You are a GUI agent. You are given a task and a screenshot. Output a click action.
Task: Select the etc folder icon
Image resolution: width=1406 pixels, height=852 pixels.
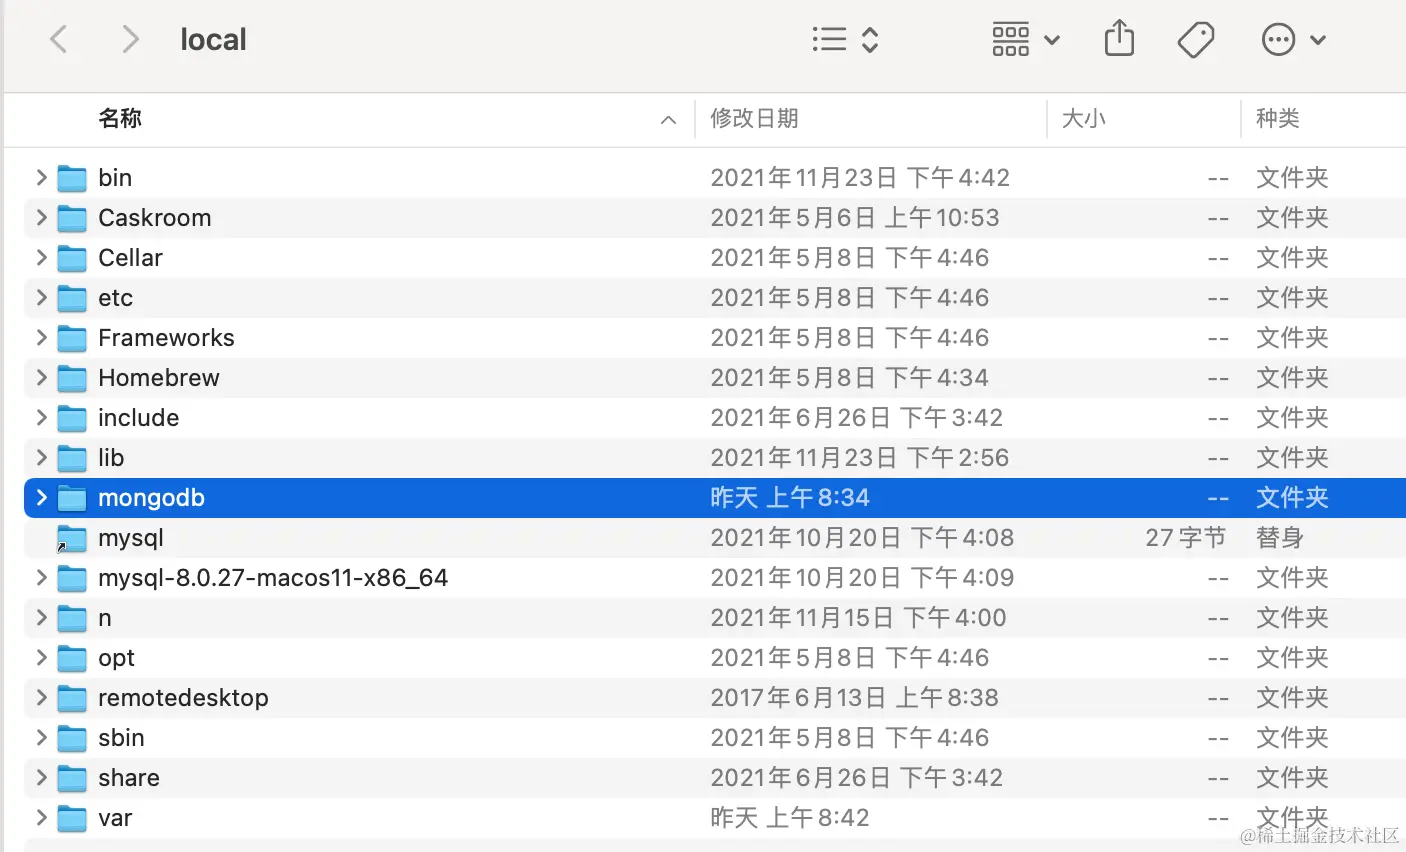(72, 298)
